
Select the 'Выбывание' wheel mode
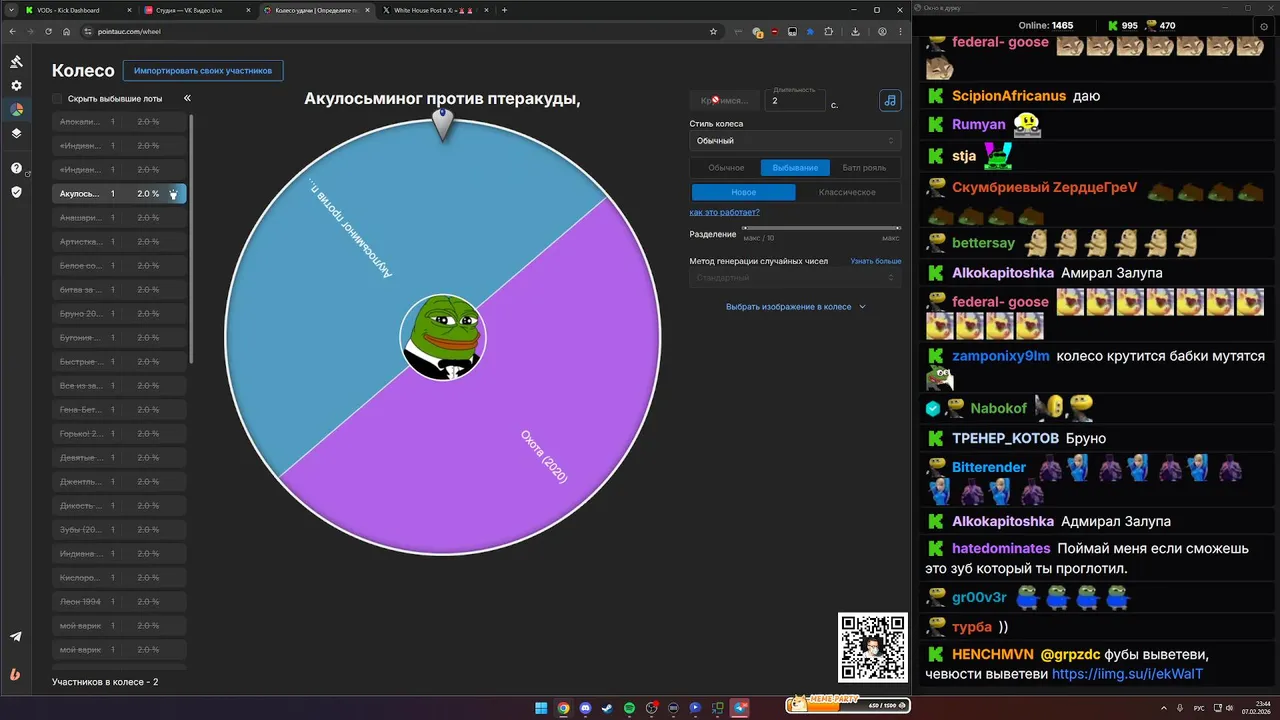(x=795, y=168)
